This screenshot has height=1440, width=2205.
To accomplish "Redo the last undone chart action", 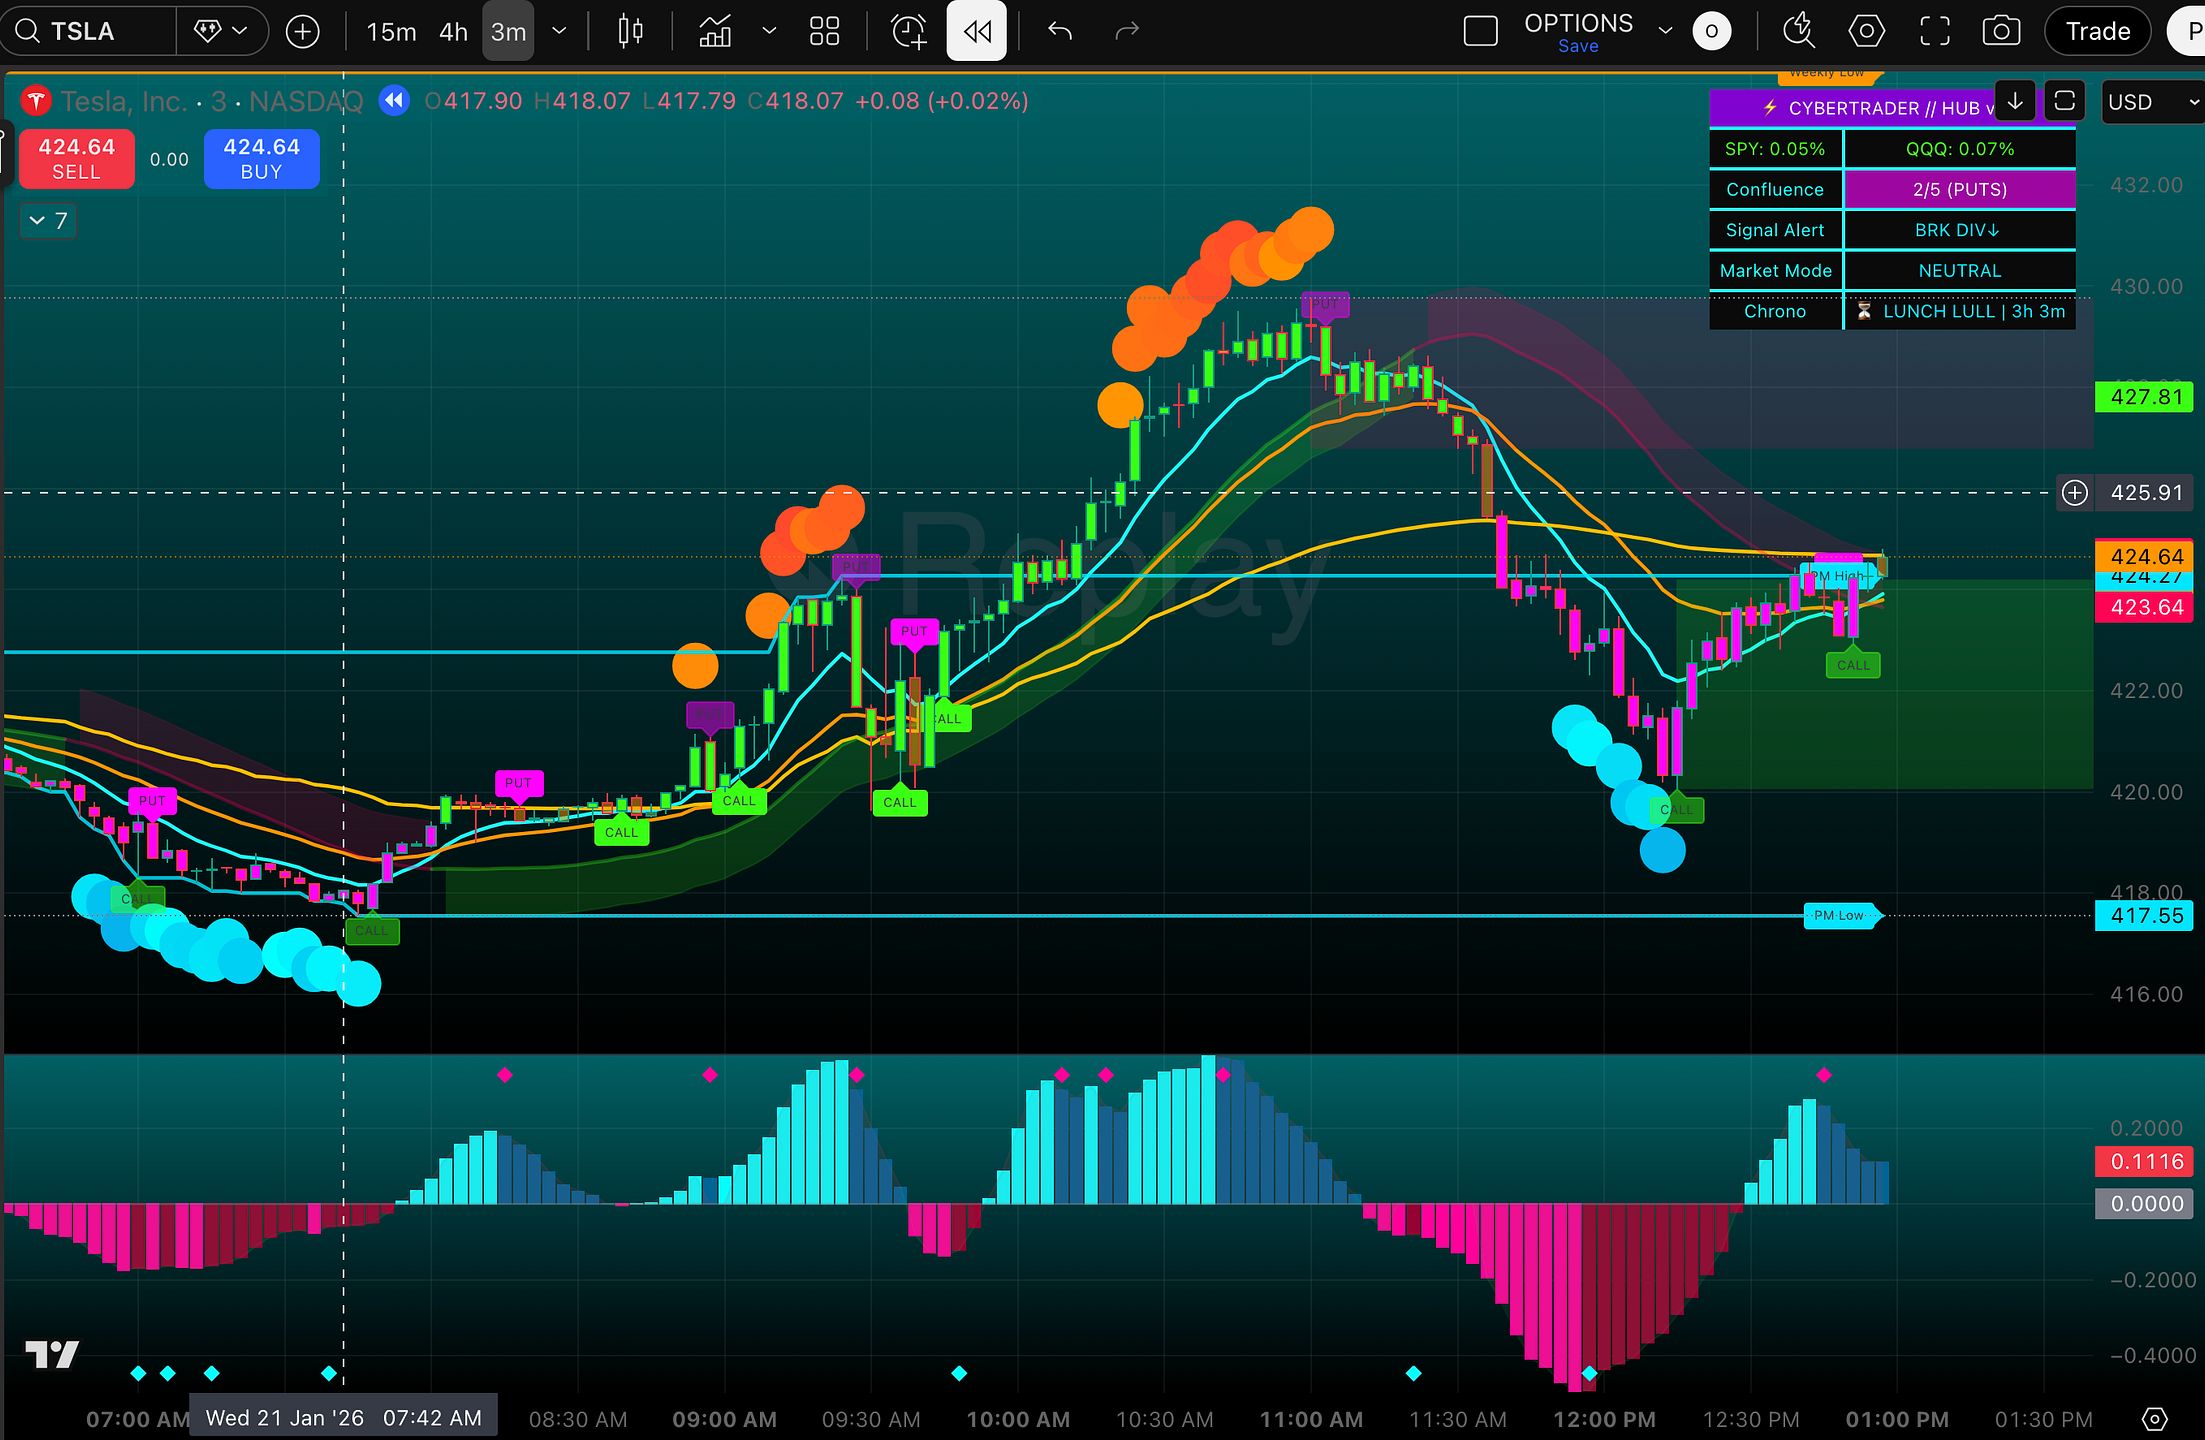I will pos(1127,32).
